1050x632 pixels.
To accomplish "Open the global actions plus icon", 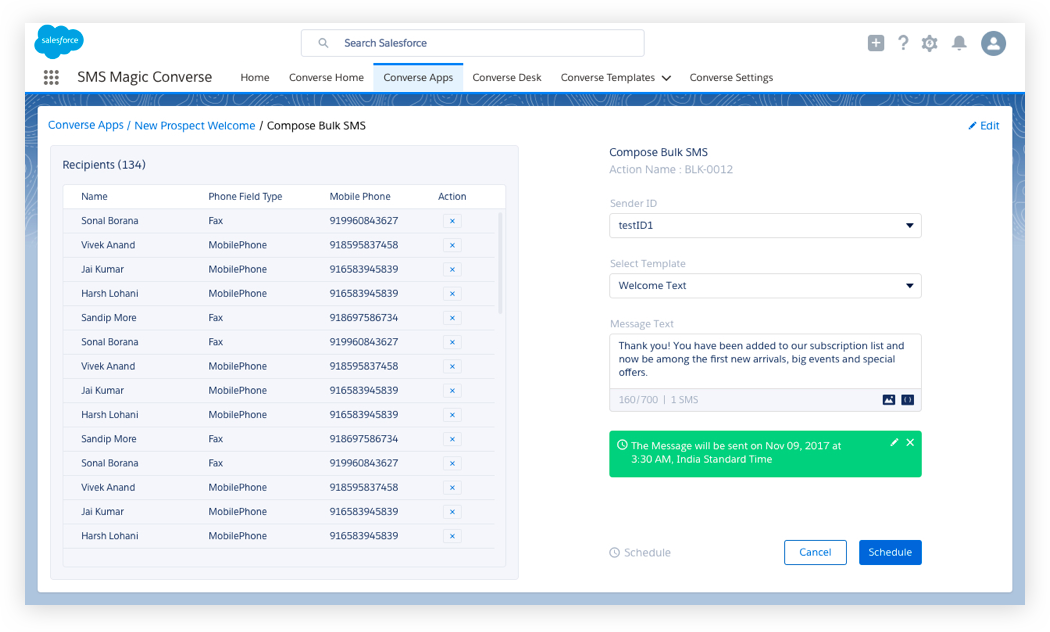I will (x=876, y=43).
